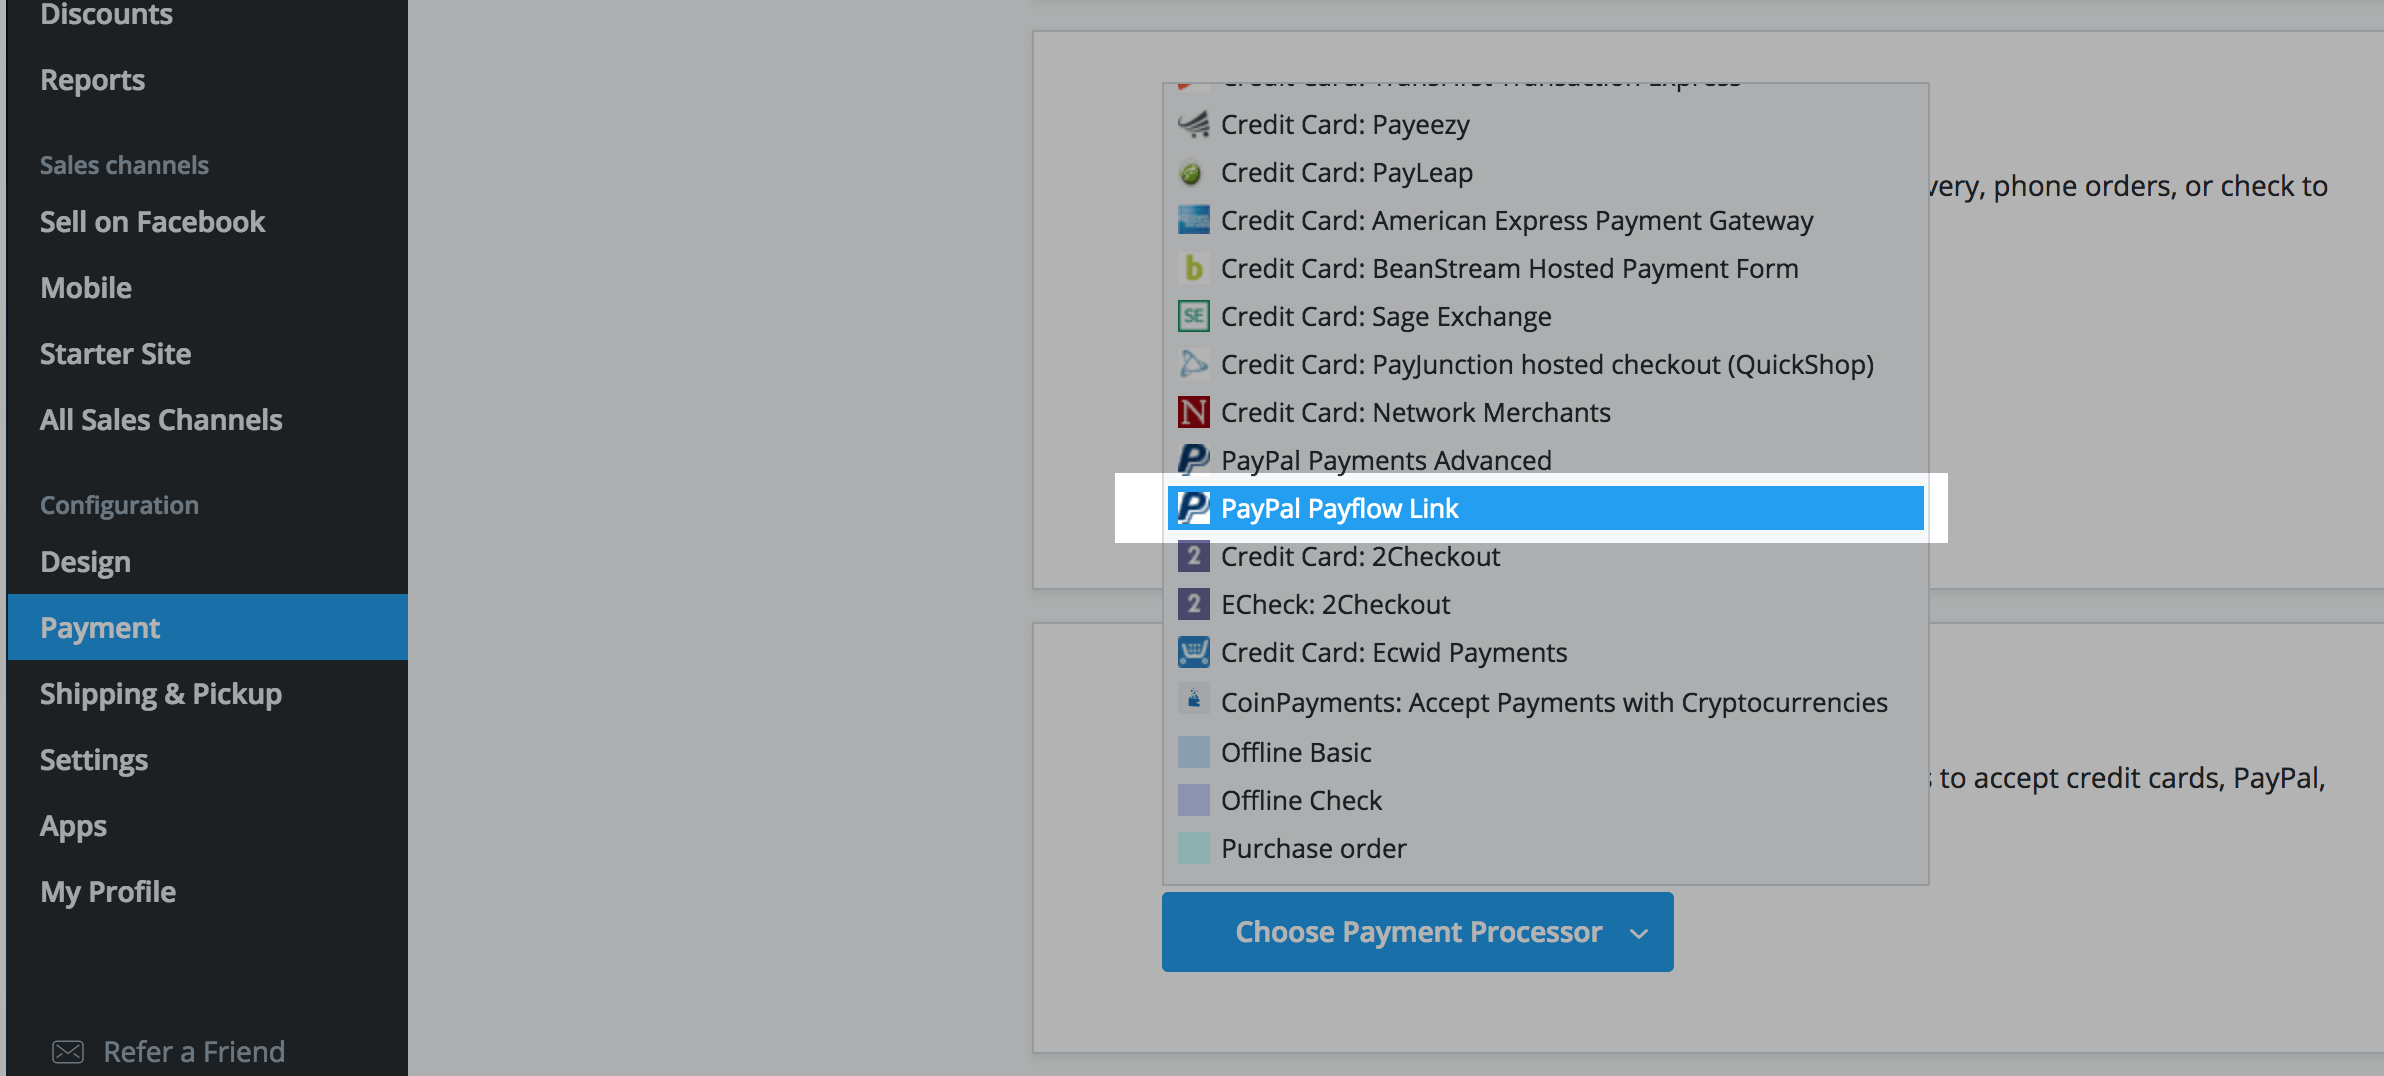
Task: Click the American Express card icon
Action: [1193, 220]
